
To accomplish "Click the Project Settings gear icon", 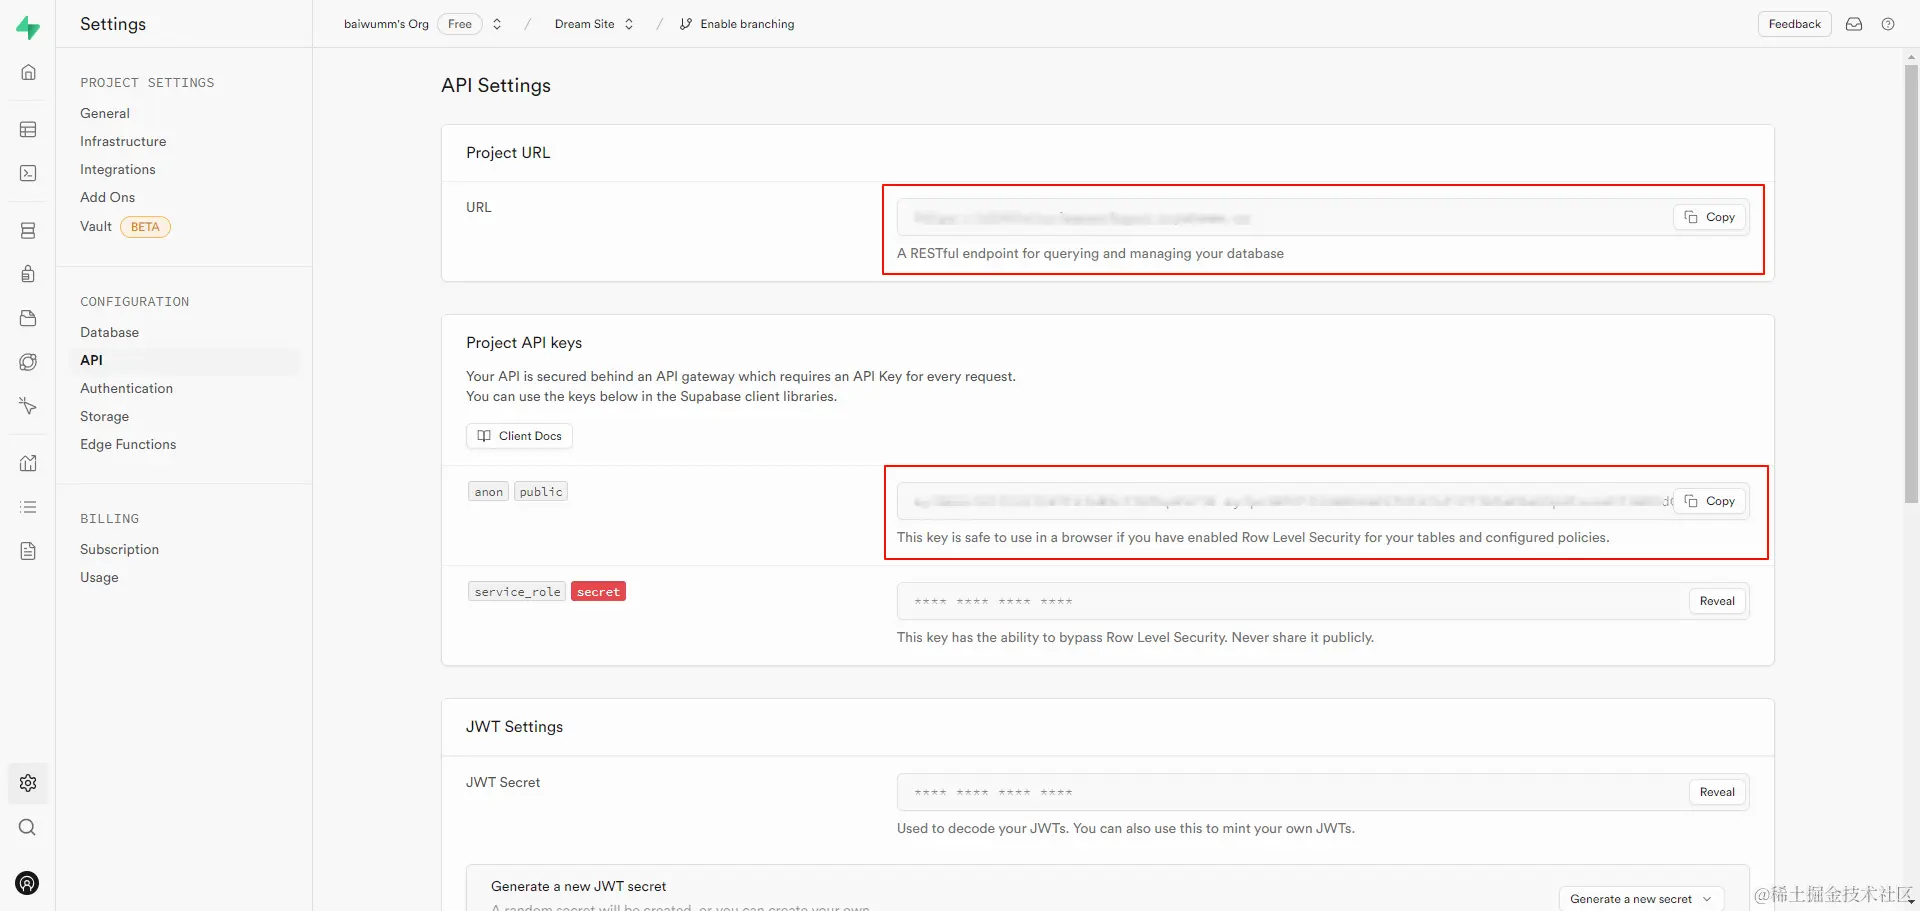I will (x=28, y=783).
